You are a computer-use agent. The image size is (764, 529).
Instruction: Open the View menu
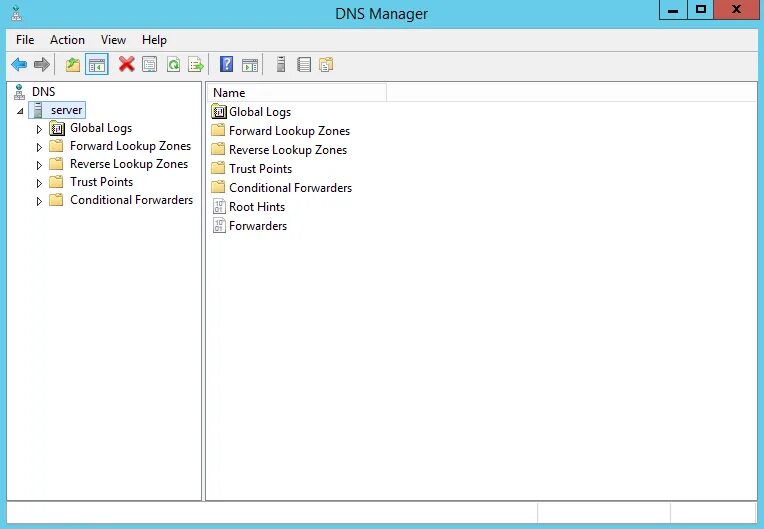point(113,39)
